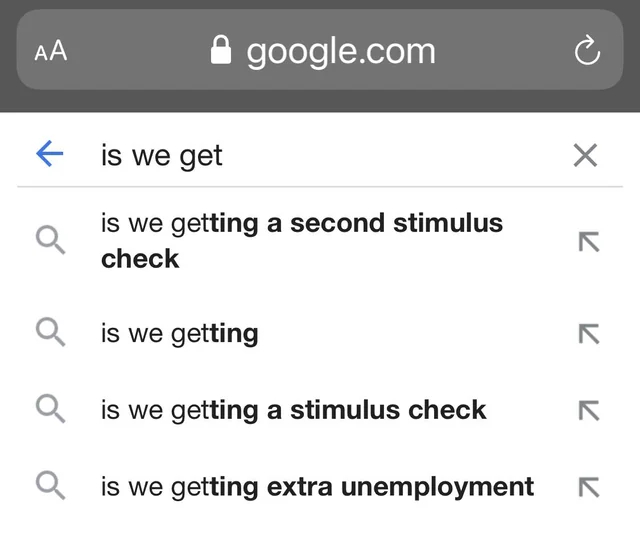Tap the AA text size button
Screen dimensions: 640x537
50,52
